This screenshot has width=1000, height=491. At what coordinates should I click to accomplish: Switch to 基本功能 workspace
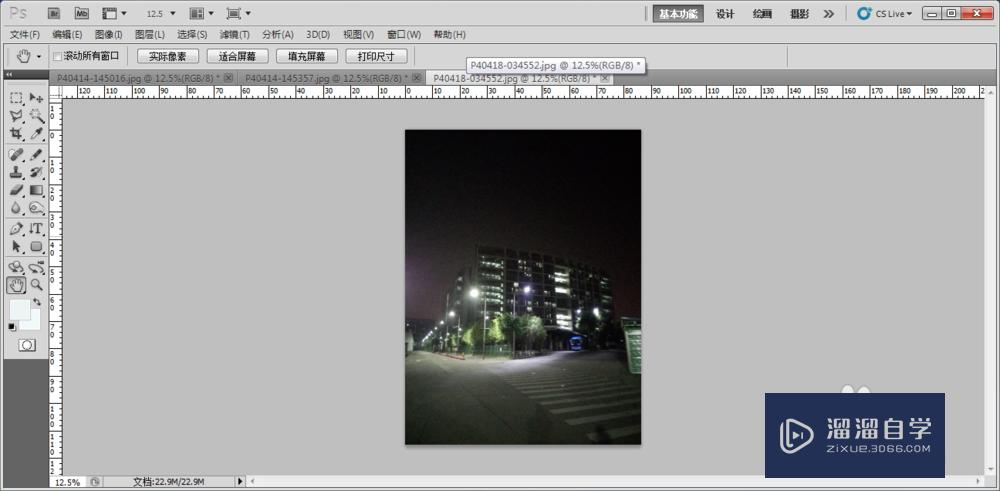tap(678, 13)
